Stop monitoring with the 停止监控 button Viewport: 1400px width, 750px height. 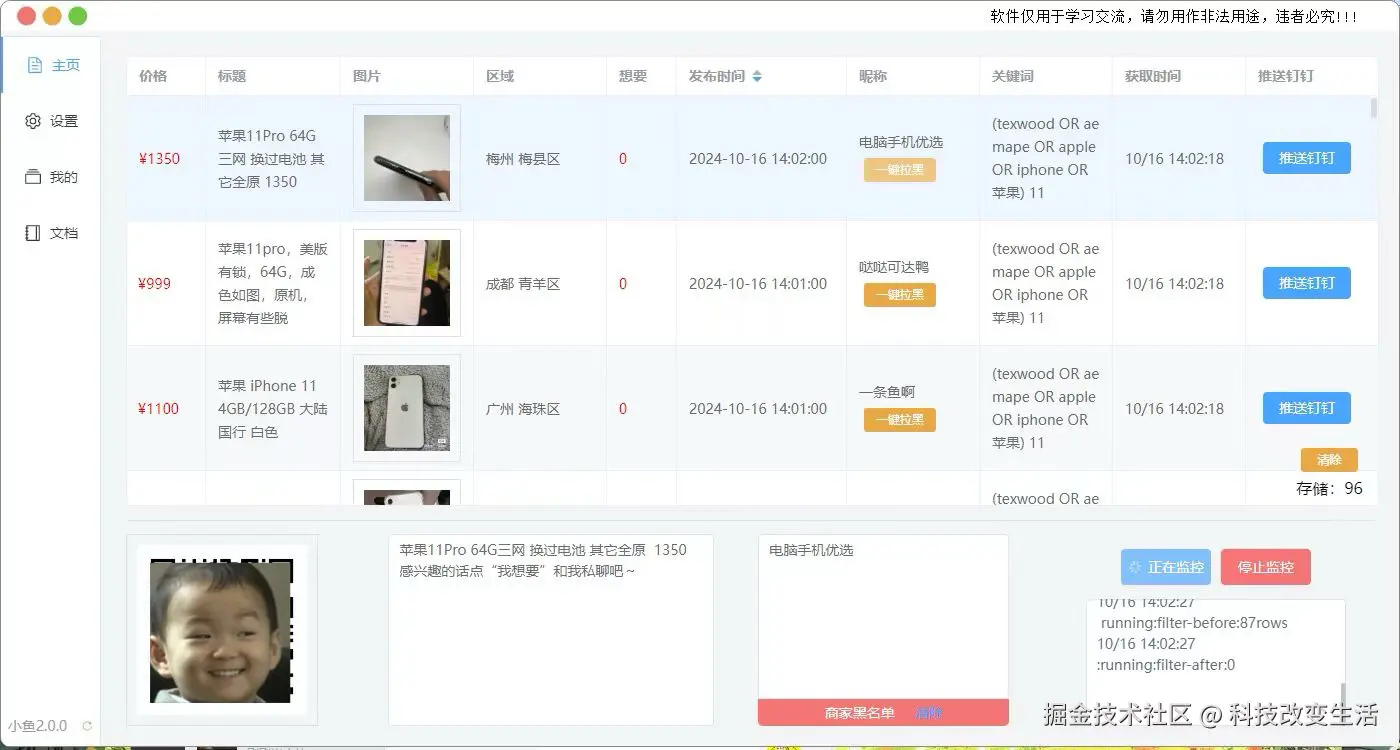1265,566
